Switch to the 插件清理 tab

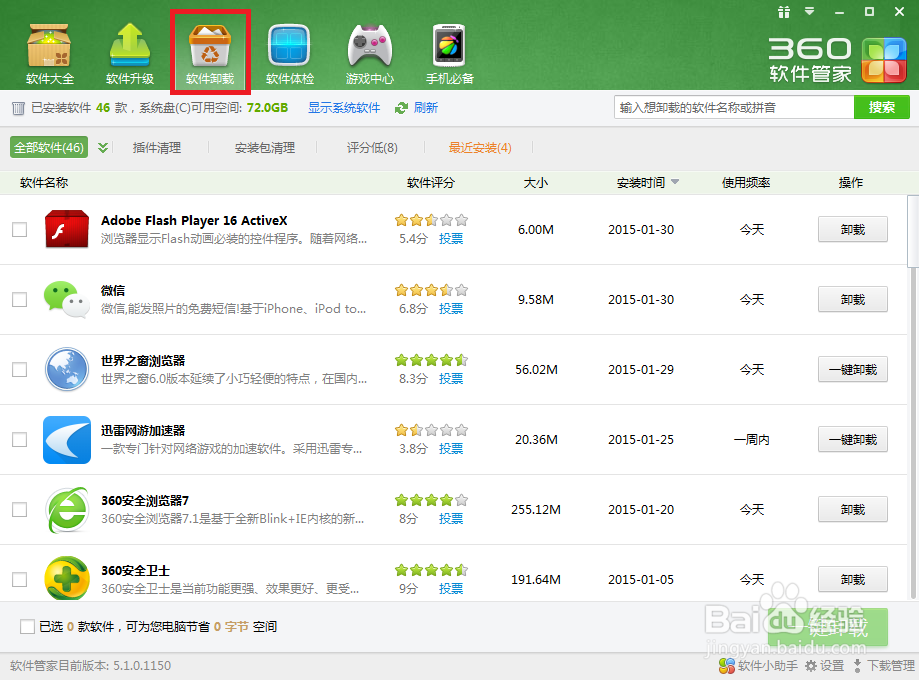pos(156,148)
